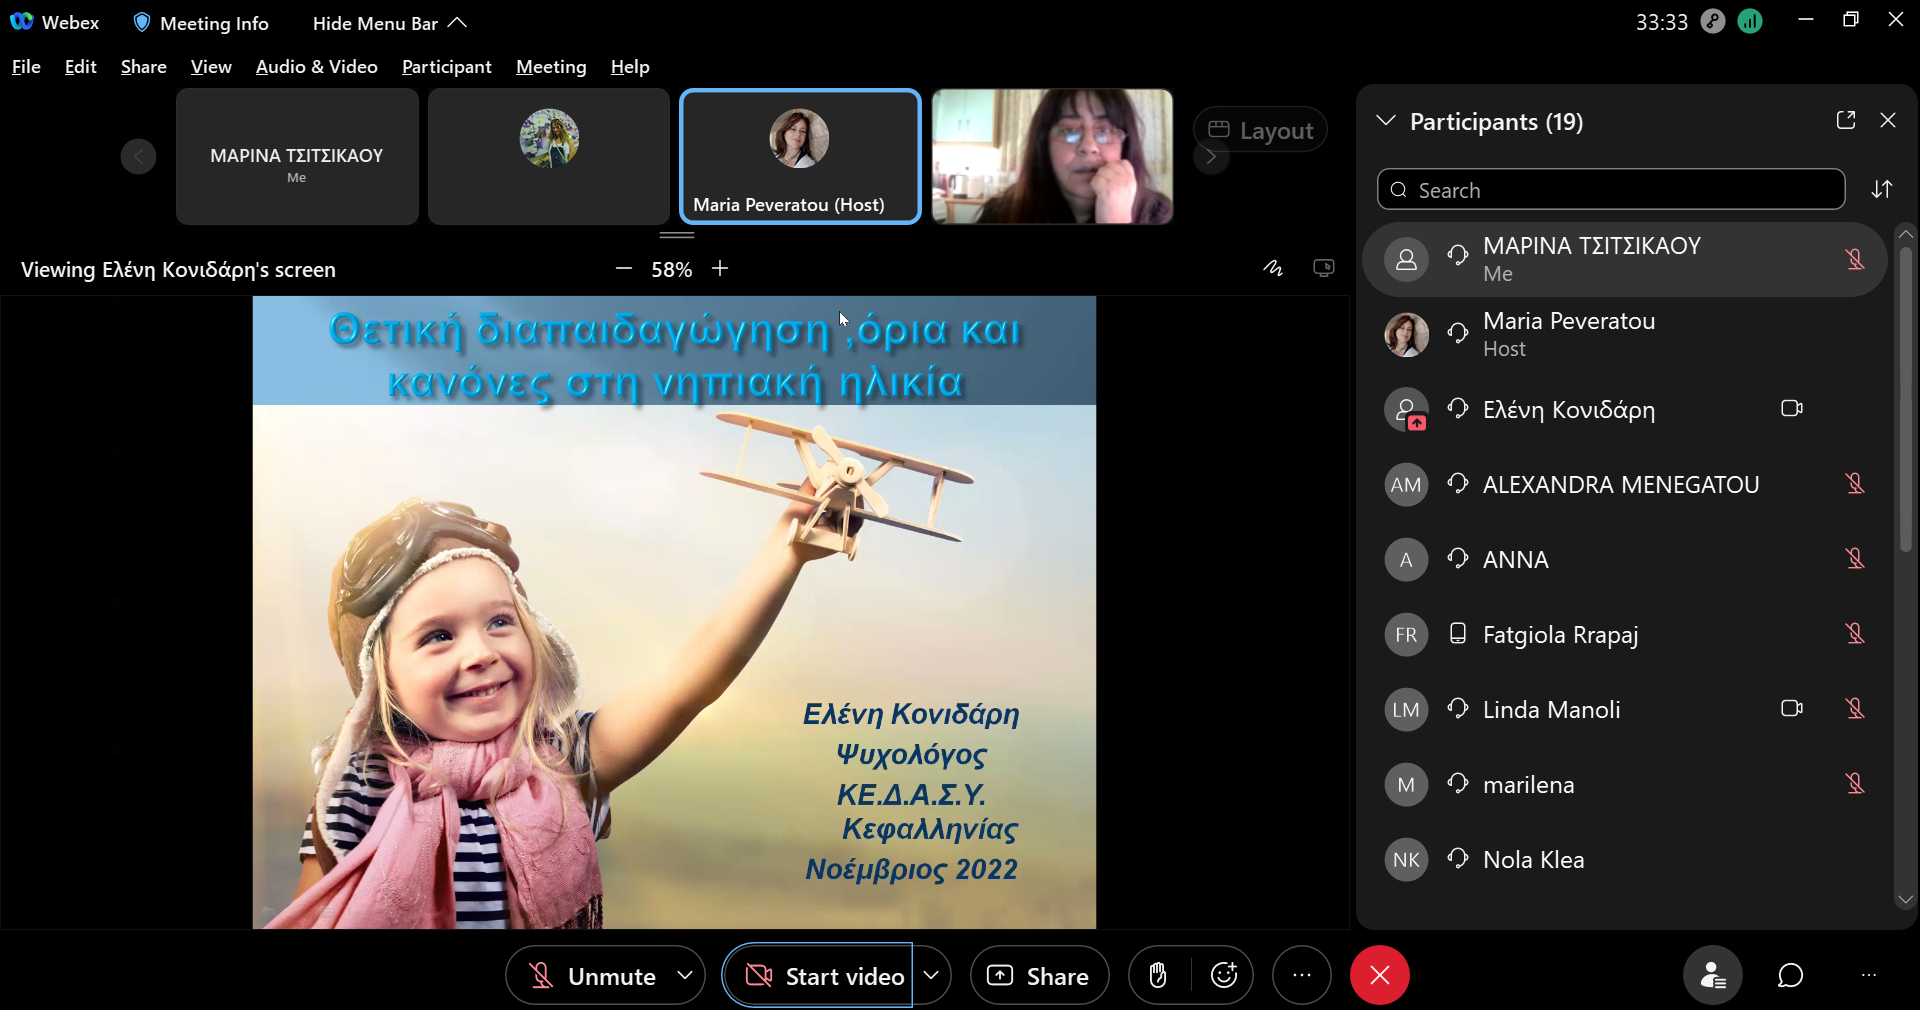
Task: Open the Layout options
Action: click(x=1260, y=130)
